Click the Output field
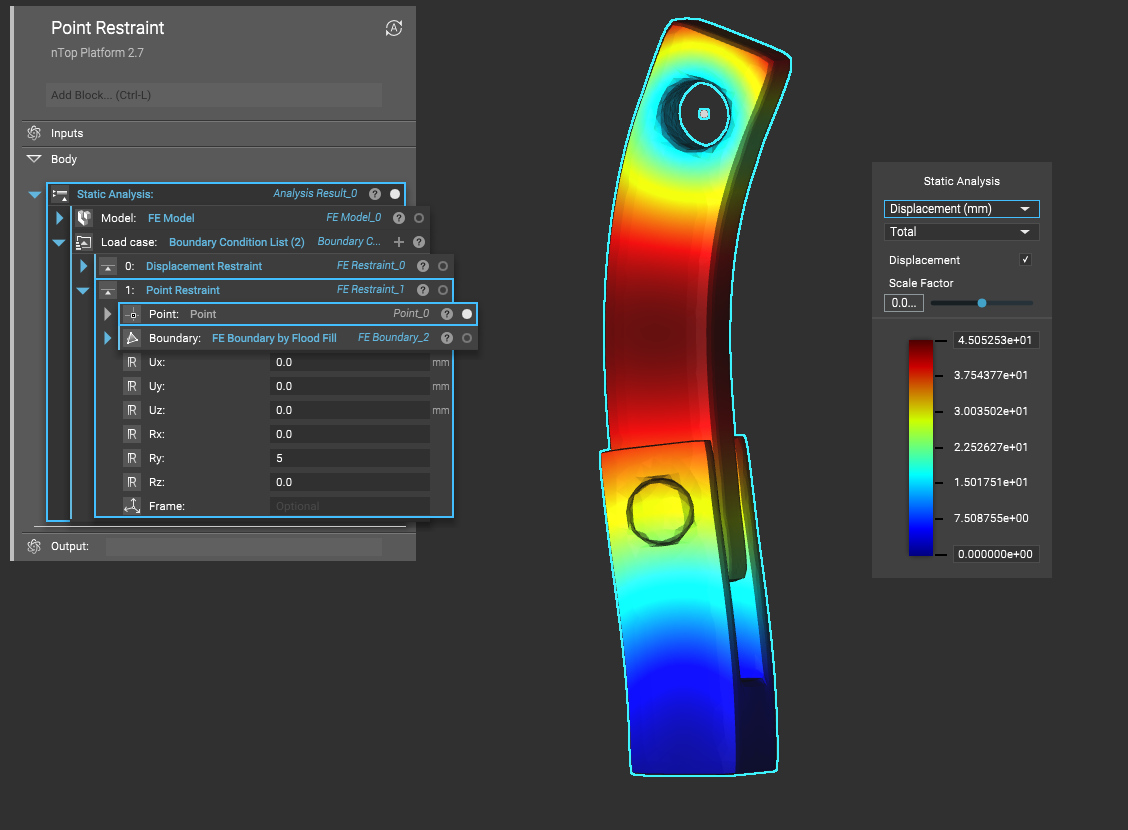1128x830 pixels. pos(244,547)
